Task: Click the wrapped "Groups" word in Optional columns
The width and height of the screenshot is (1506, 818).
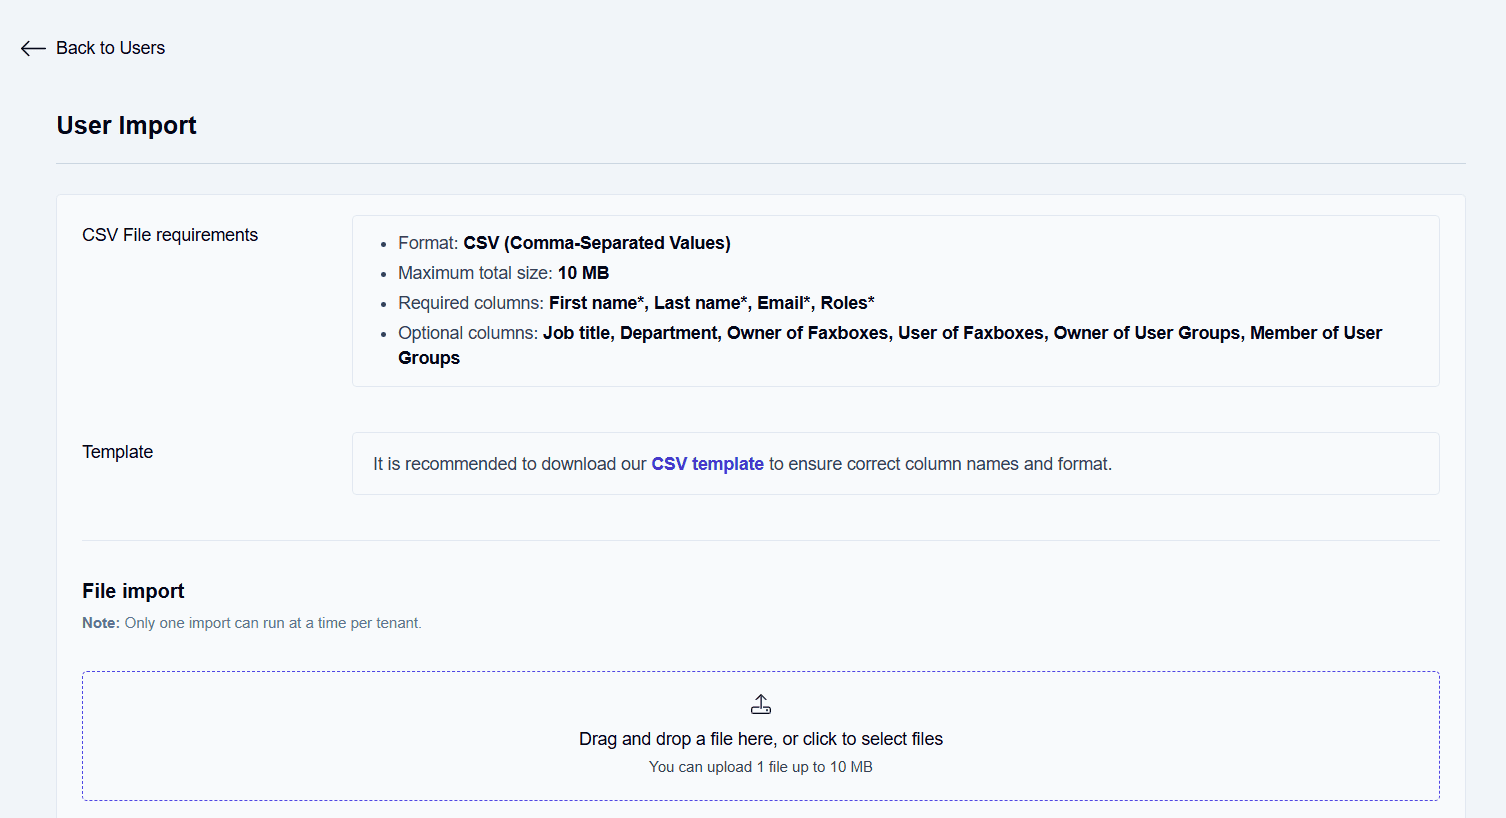Action: coord(429,358)
